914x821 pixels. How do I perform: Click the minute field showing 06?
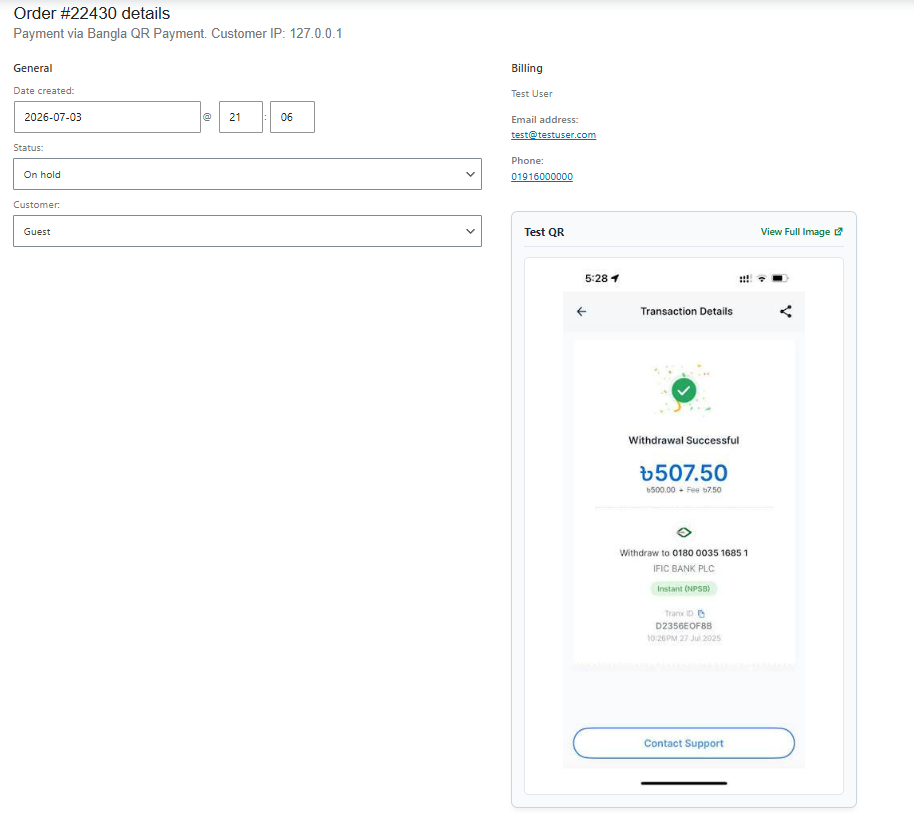click(x=292, y=117)
